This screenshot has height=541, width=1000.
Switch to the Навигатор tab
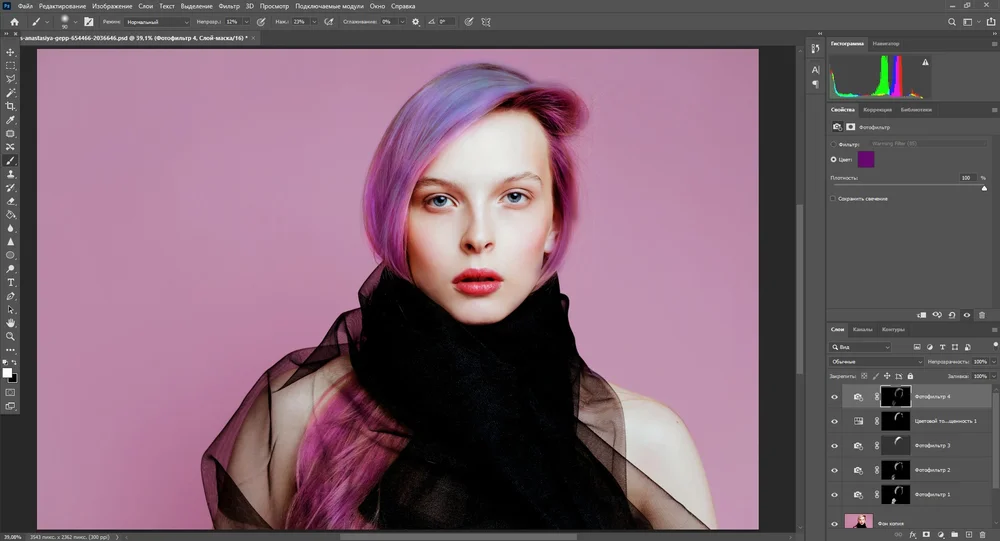click(x=885, y=44)
